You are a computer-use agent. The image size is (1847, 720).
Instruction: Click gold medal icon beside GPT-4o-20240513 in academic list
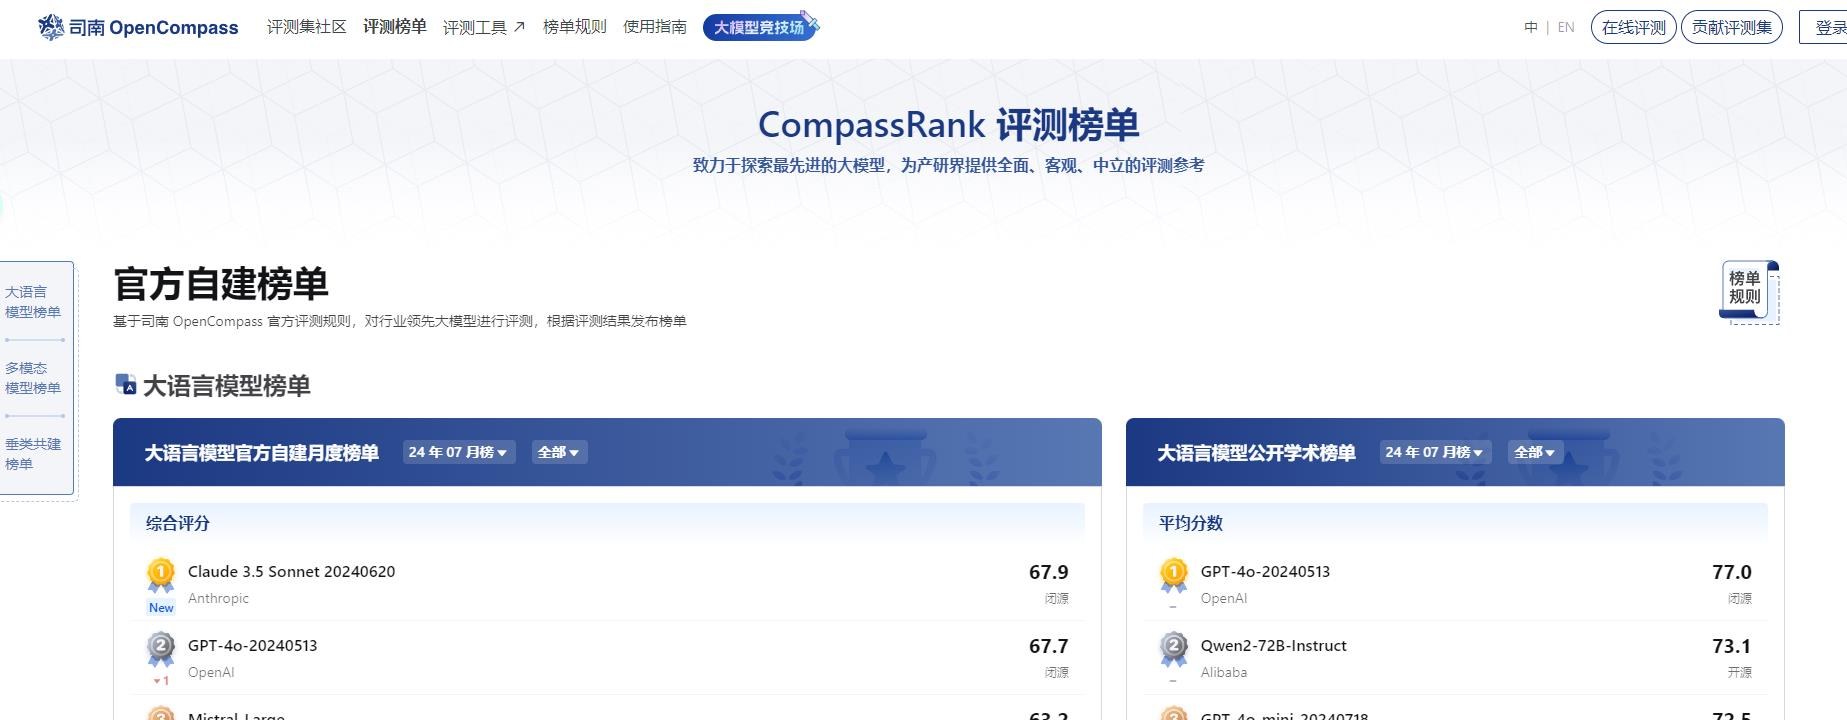pos(1174,574)
